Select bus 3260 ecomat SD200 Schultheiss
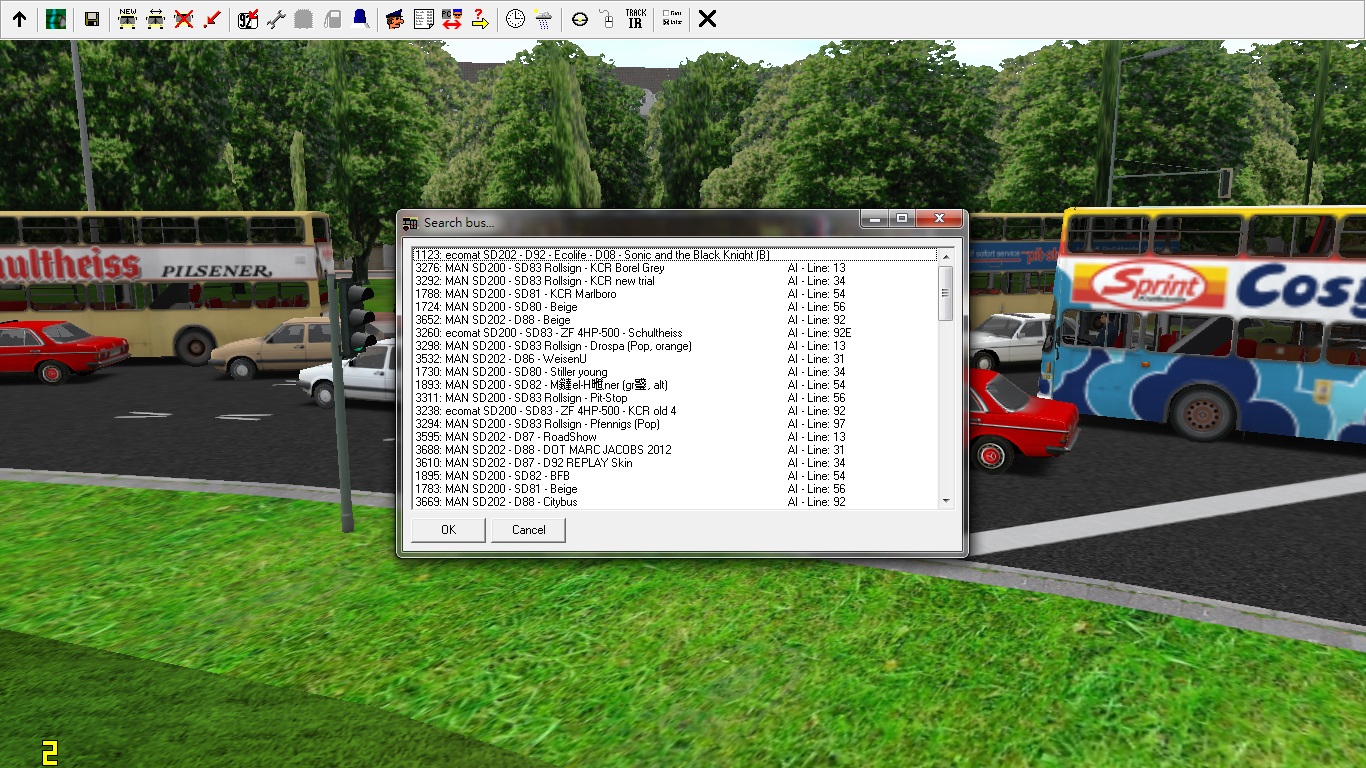 click(x=563, y=333)
